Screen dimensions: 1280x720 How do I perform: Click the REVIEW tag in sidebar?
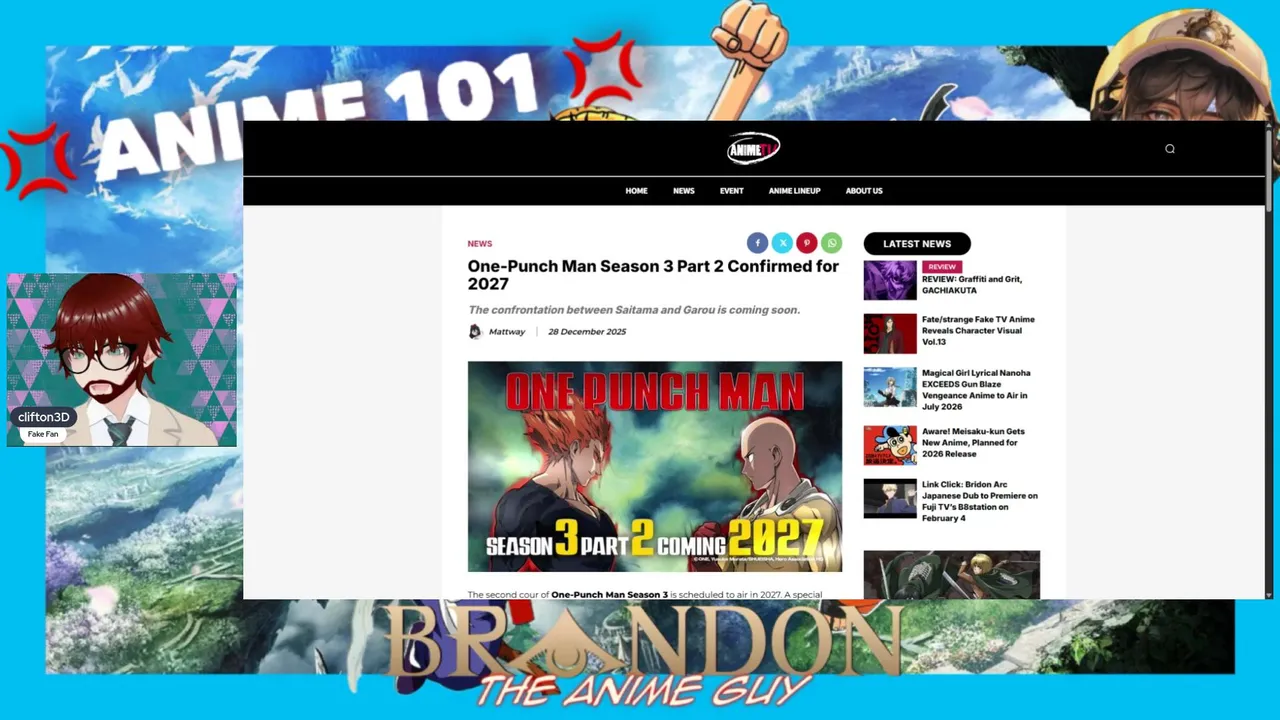click(942, 267)
